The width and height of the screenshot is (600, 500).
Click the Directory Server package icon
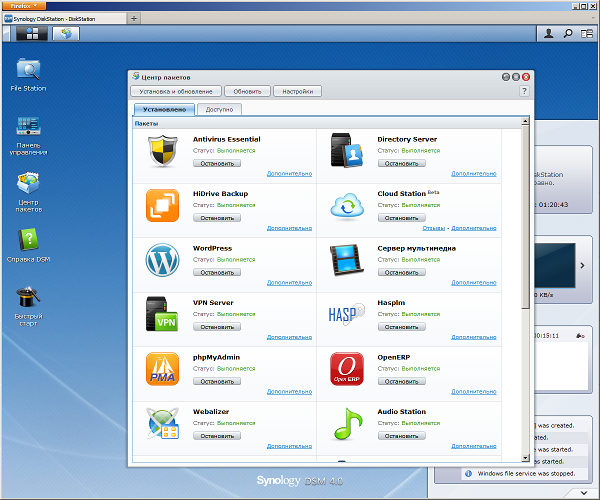(347, 150)
